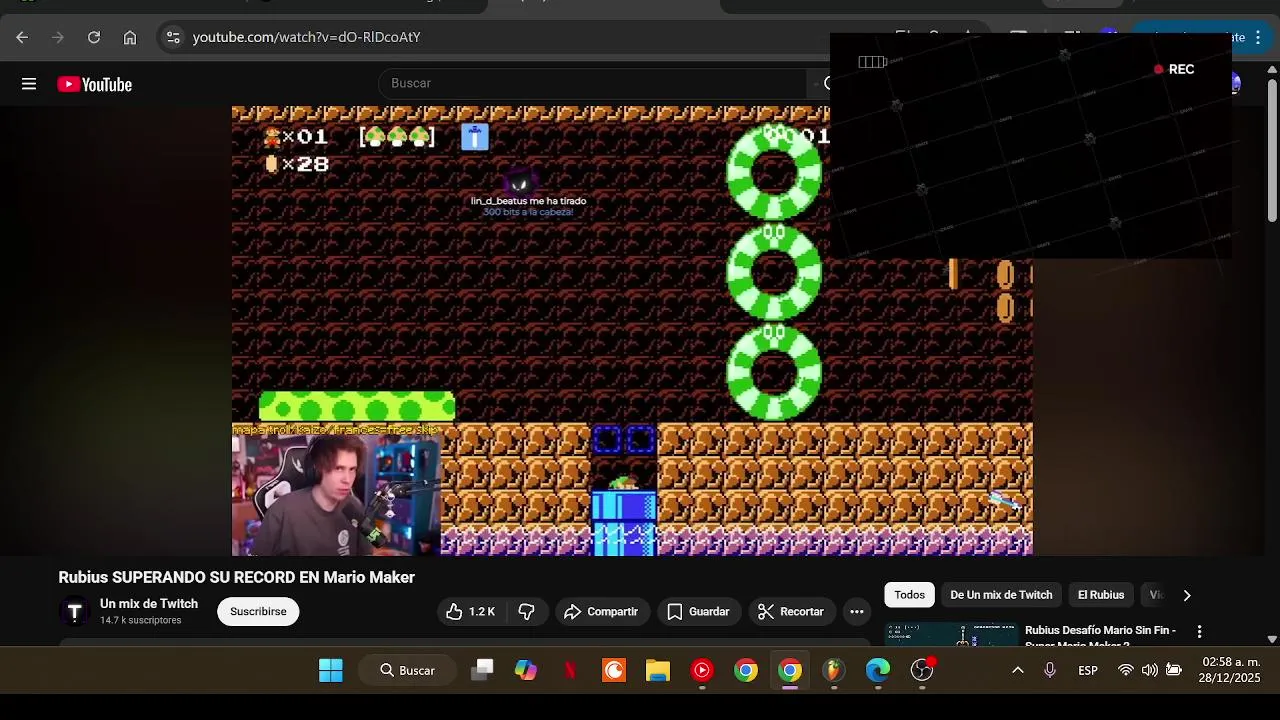Check battery status in system tray
1280x720 pixels.
coord(1174,670)
